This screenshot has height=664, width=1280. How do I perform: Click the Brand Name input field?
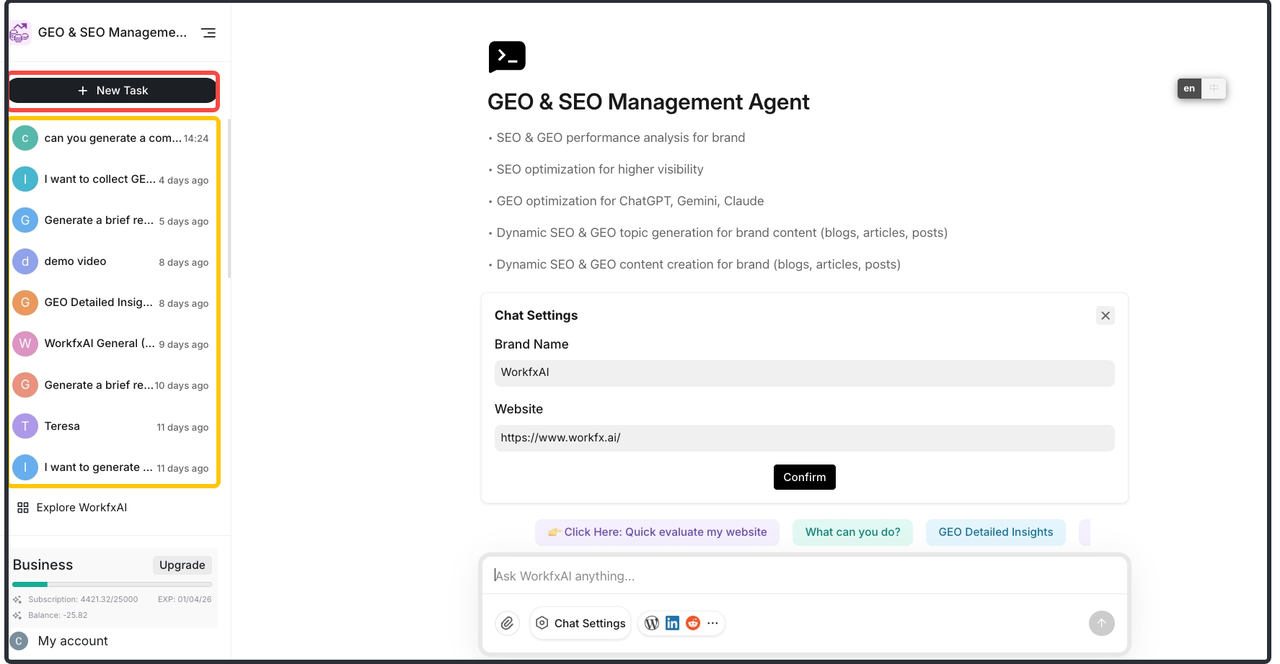(804, 373)
